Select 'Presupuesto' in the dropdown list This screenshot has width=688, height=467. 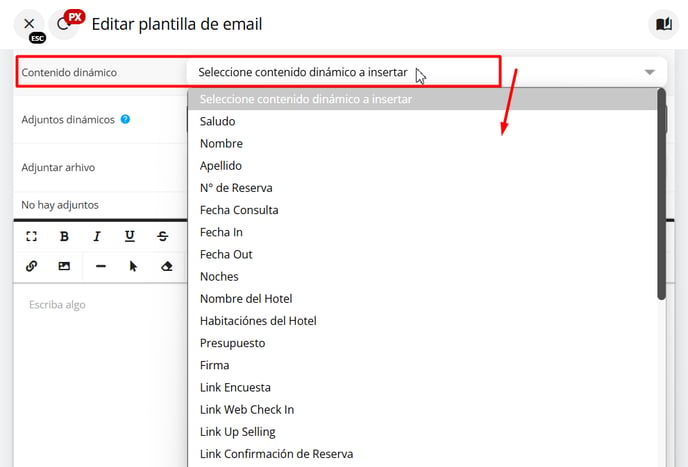[x=232, y=343]
